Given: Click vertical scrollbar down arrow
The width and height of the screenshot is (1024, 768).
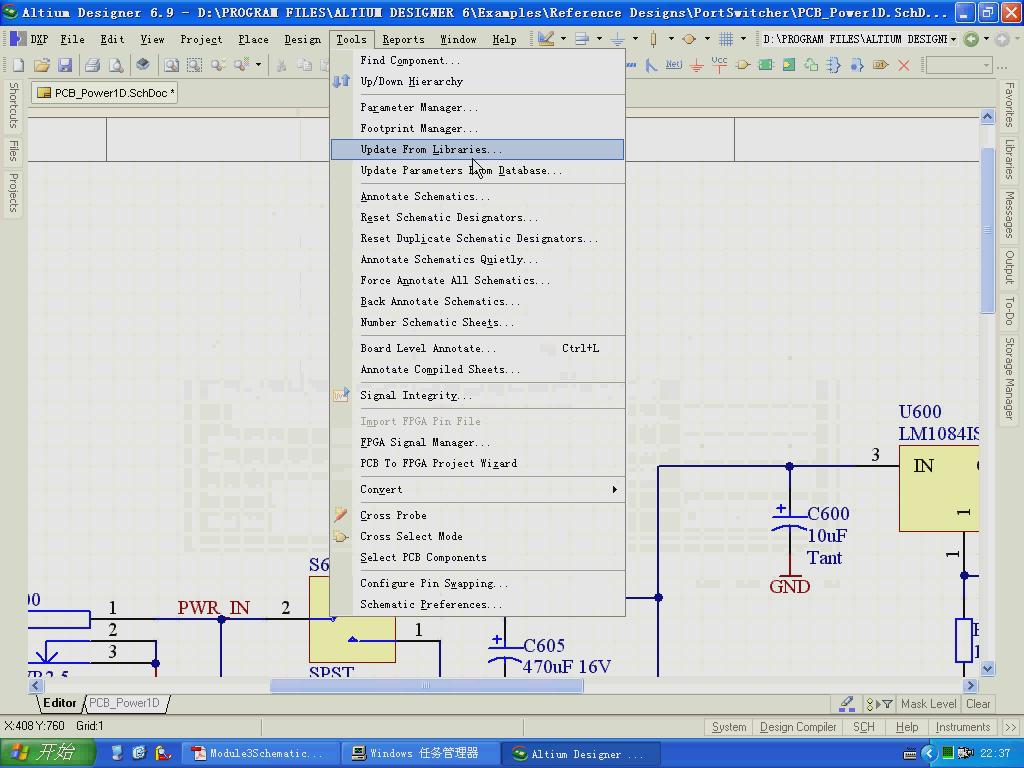Looking at the screenshot, I should pos(987,668).
